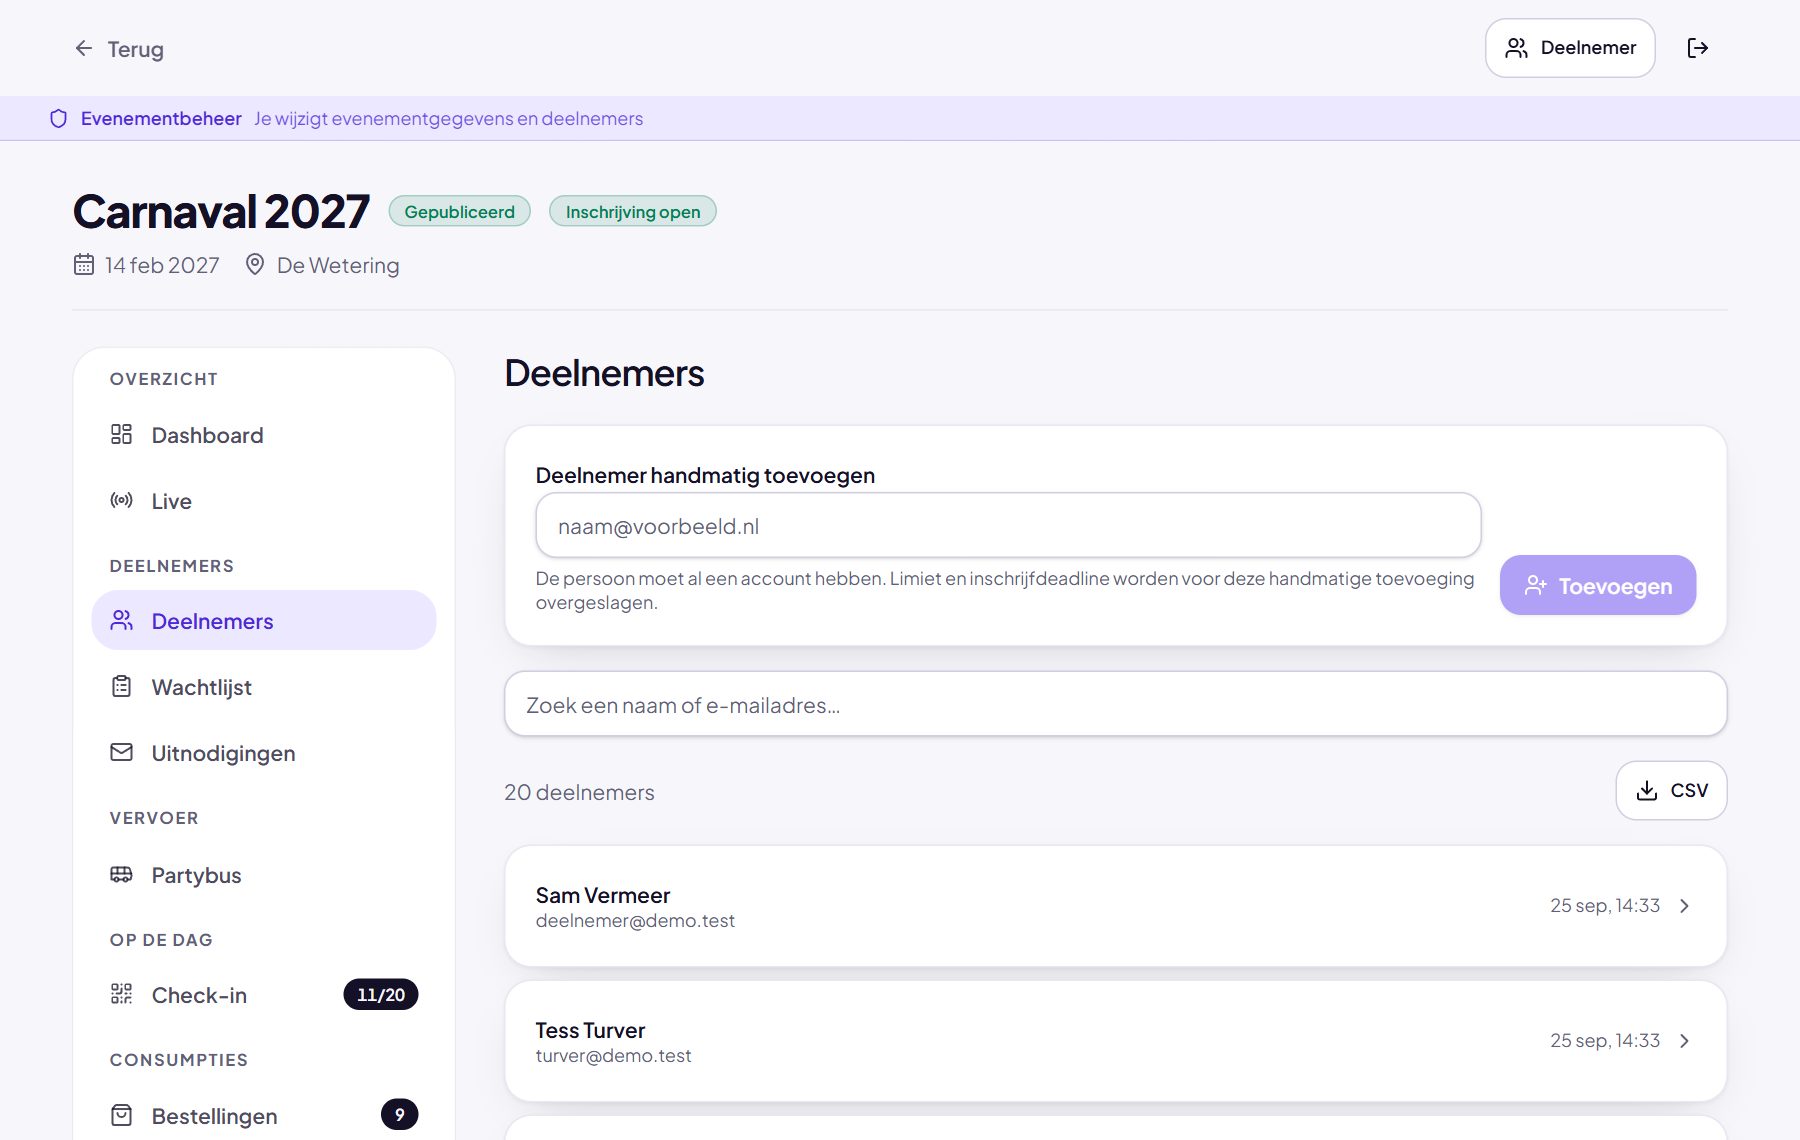1800x1140 pixels.
Task: Go to the Live section
Action: pyautogui.click(x=264, y=501)
